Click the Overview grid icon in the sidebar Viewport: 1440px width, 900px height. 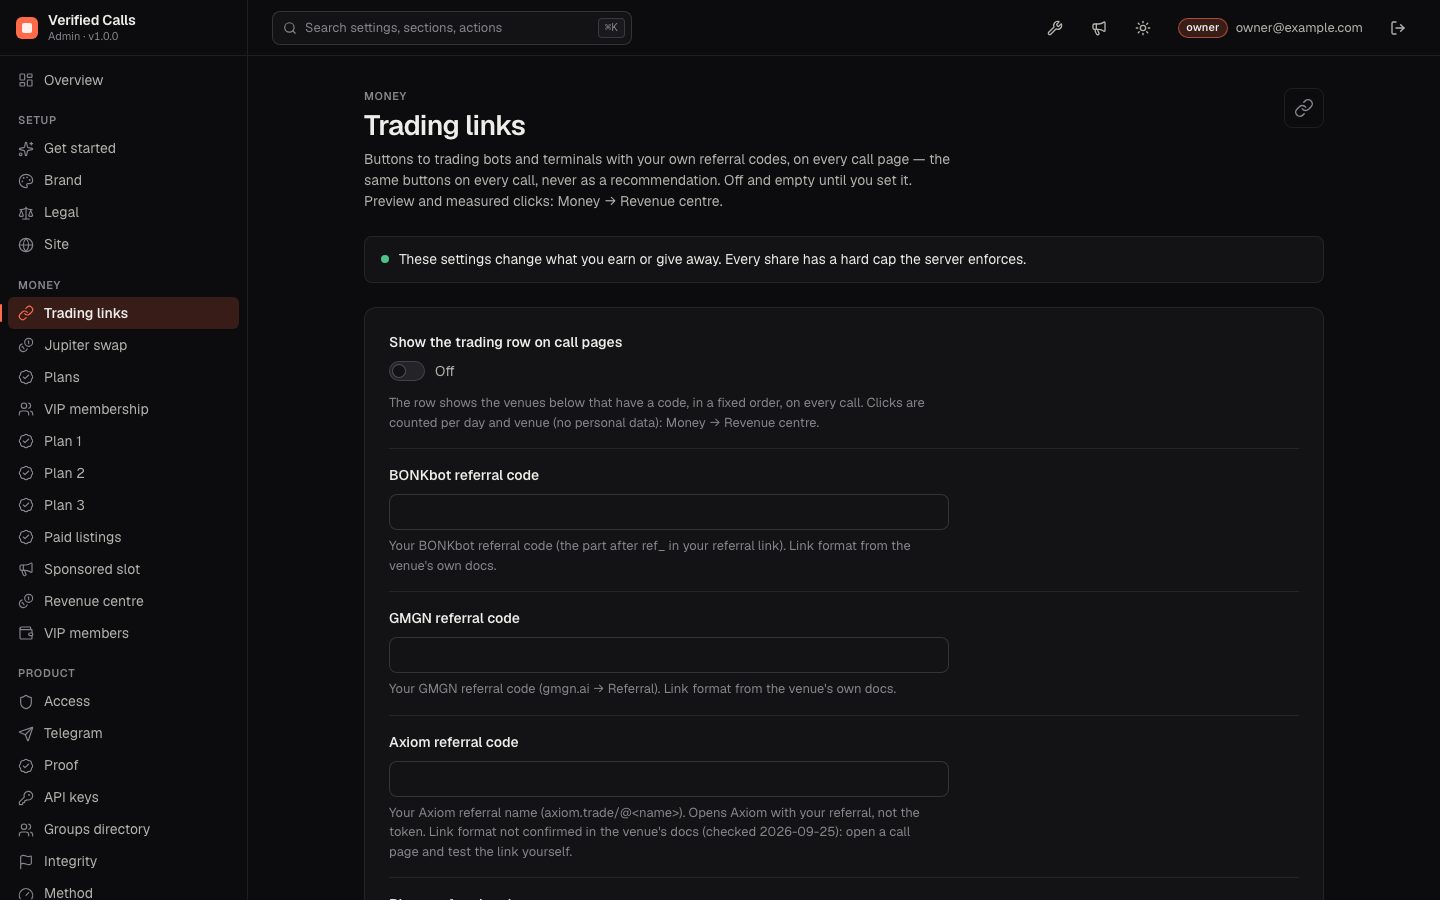click(x=26, y=80)
